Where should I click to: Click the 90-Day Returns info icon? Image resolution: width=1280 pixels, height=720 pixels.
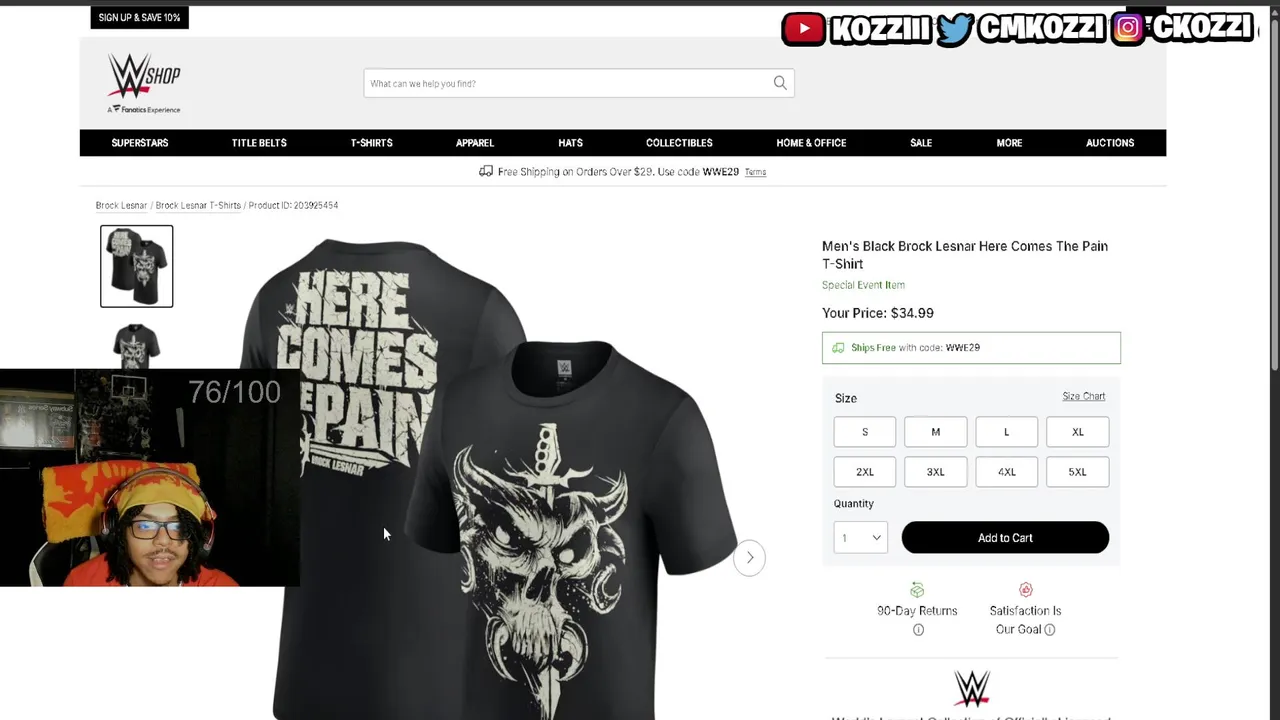click(918, 630)
